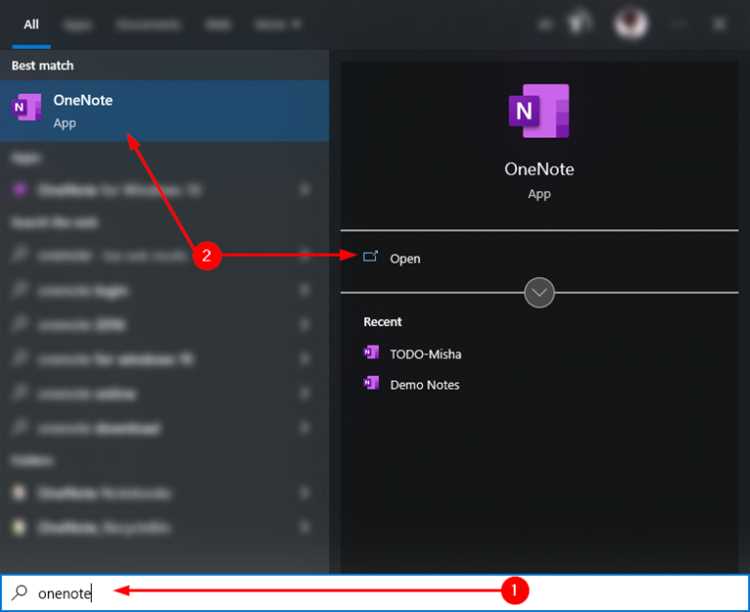Select the All search filter tab

point(31,24)
